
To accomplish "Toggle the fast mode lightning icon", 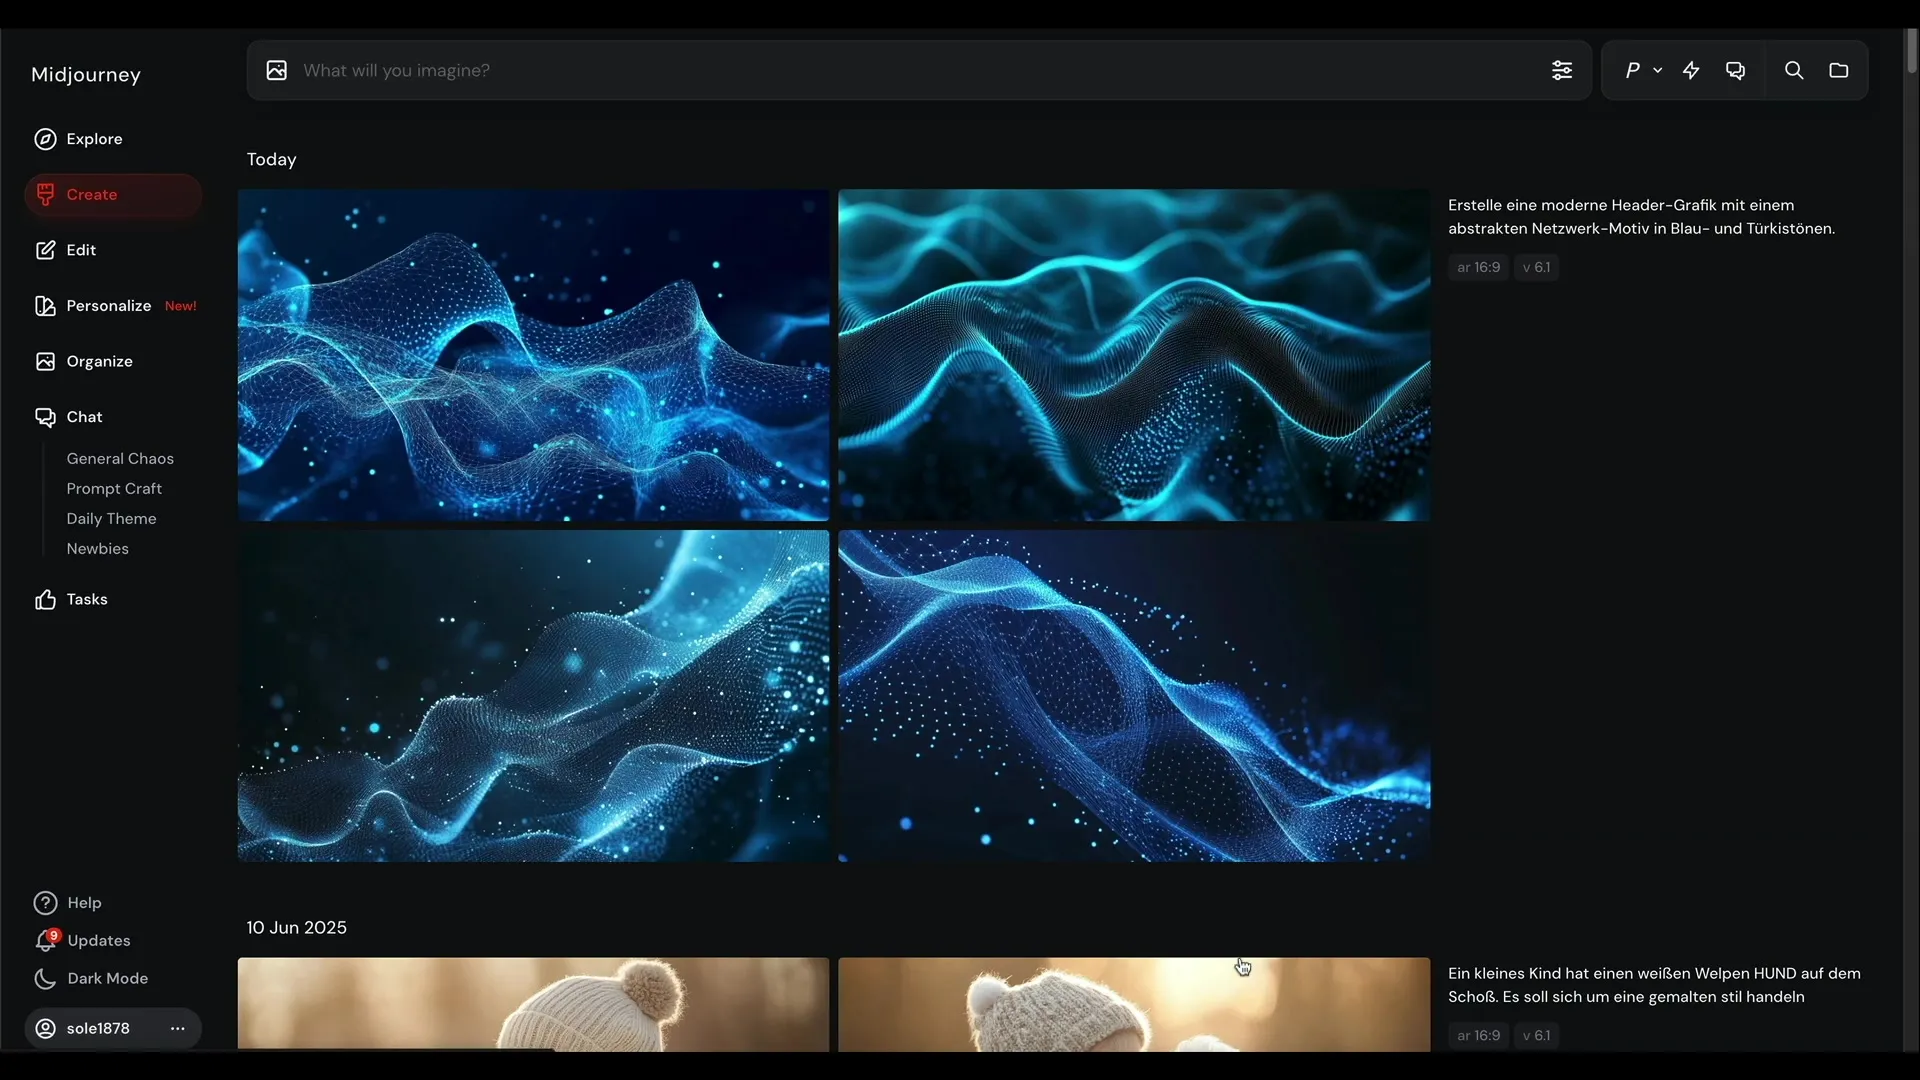I will click(x=1691, y=70).
